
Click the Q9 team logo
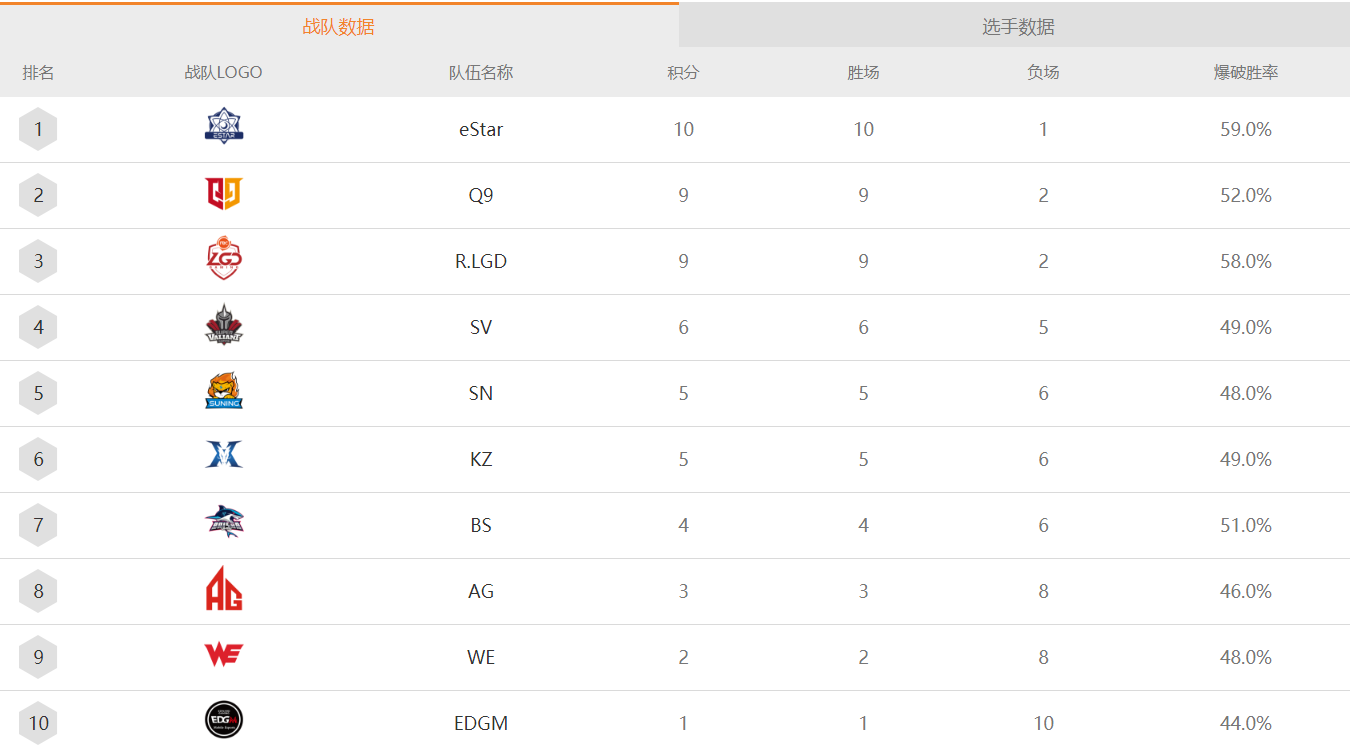point(224,194)
